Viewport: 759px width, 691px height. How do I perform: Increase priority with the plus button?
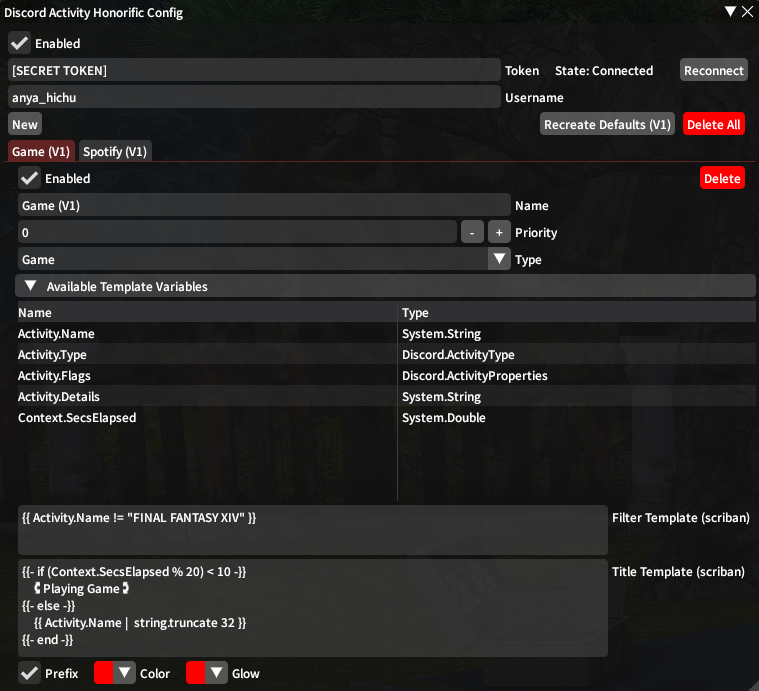click(499, 232)
